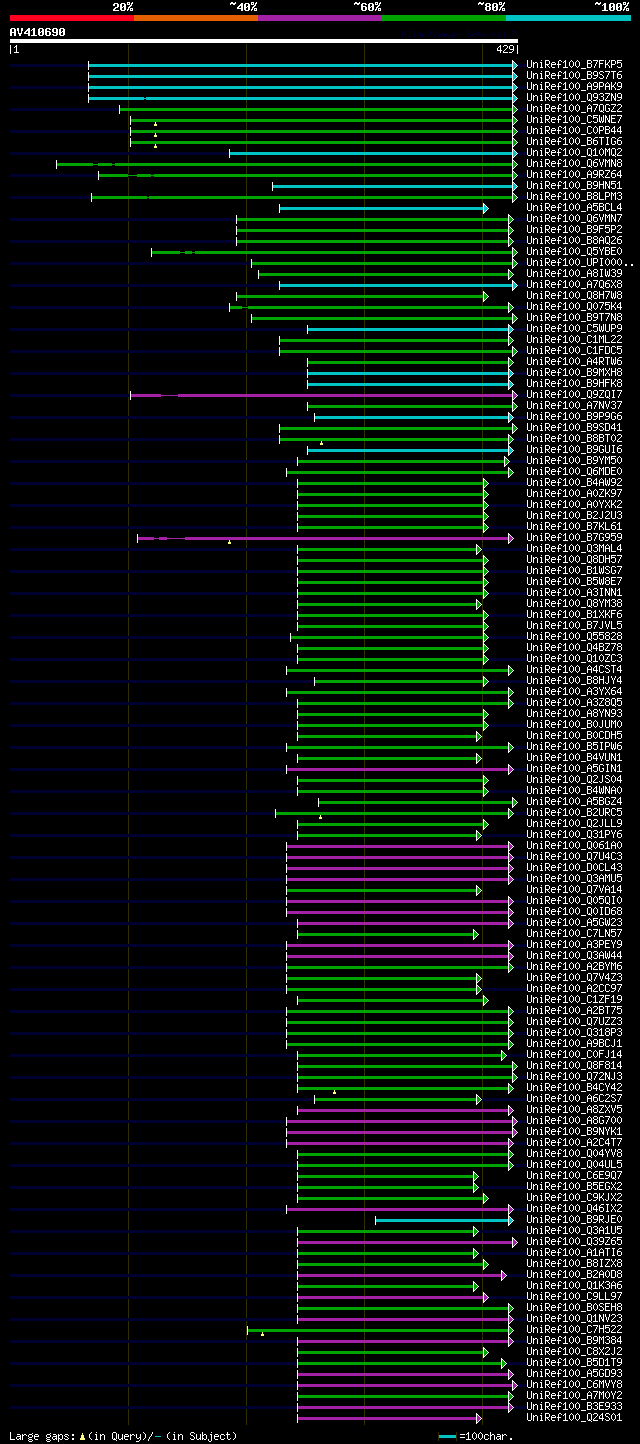Click the query end position 429
The width and height of the screenshot is (640, 1444).
coord(505,49)
